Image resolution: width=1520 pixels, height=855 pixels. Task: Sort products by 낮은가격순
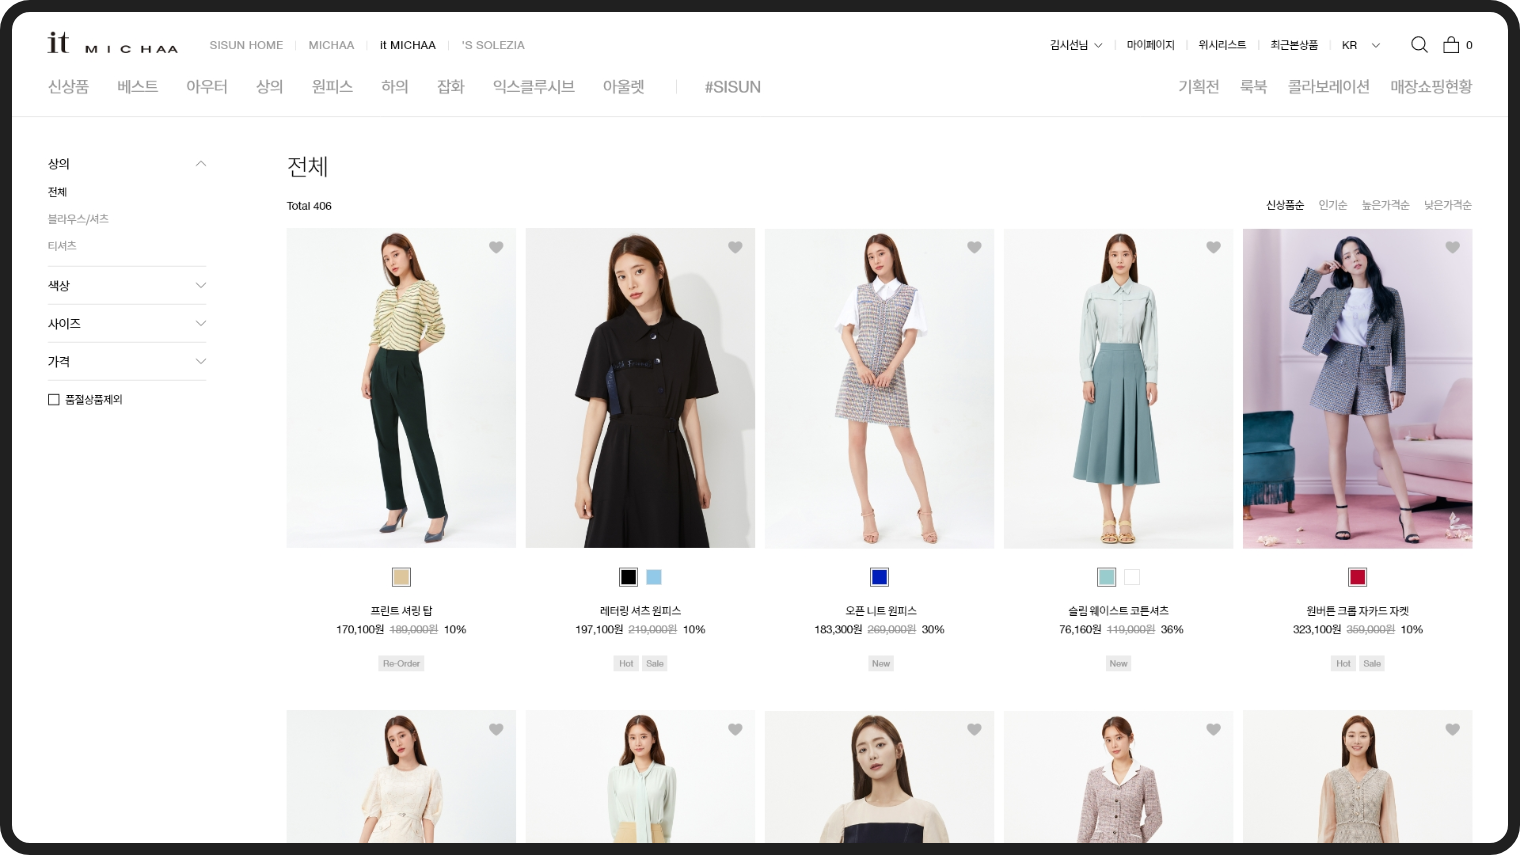click(1448, 205)
